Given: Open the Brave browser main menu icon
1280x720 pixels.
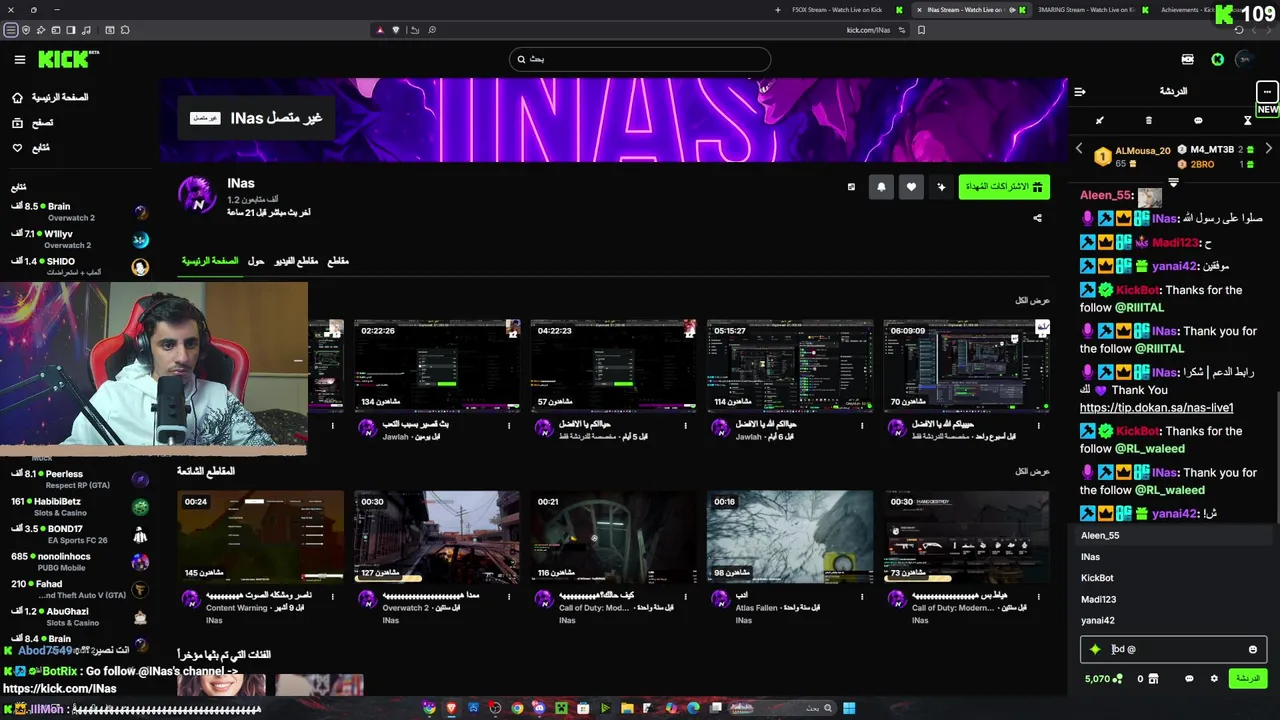Looking at the screenshot, I should tap(11, 30).
